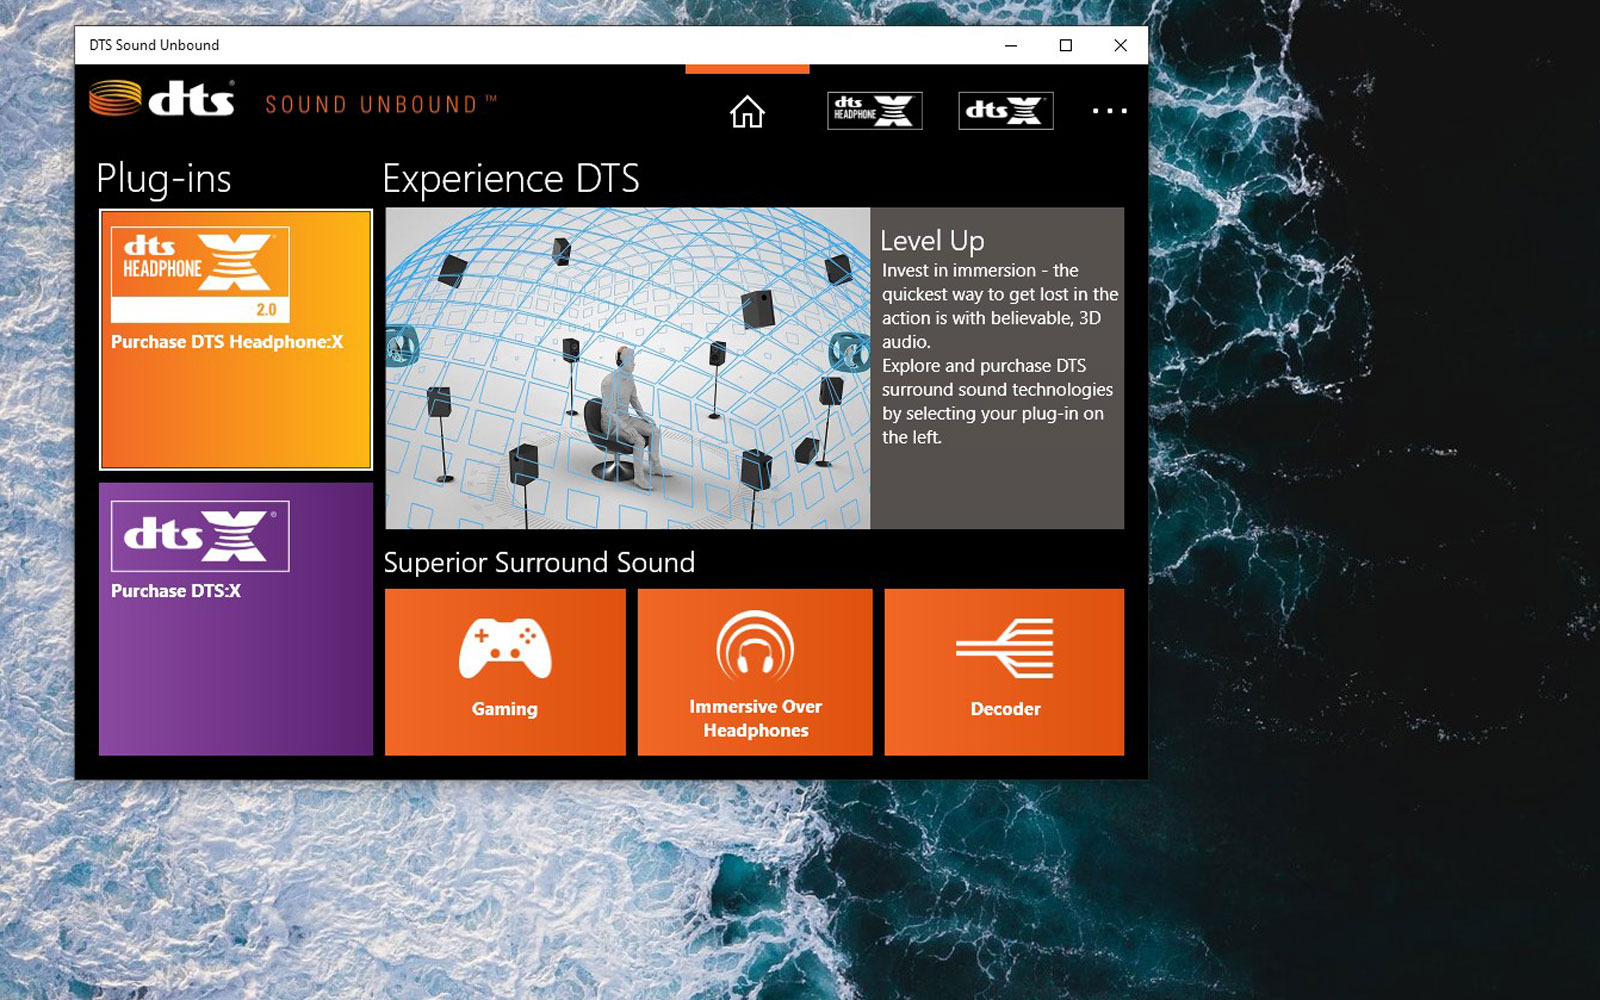Open DTS:X page from top navigation
1600x1000 pixels.
tap(1005, 111)
